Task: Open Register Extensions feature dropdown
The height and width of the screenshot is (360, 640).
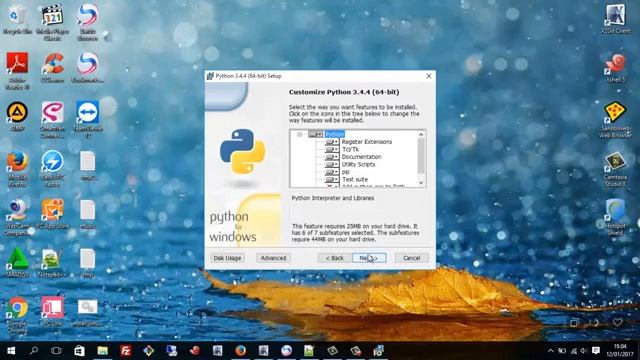Action: (332, 142)
